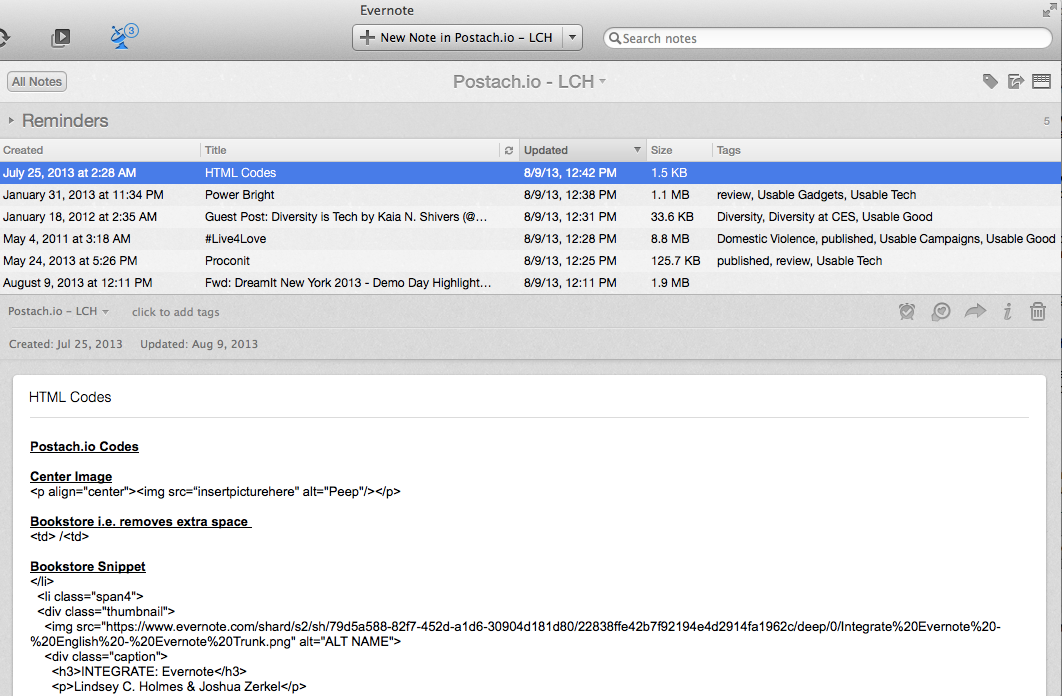Switch the note list view layout icon
Viewport: 1062px width, 696px height.
[1041, 82]
